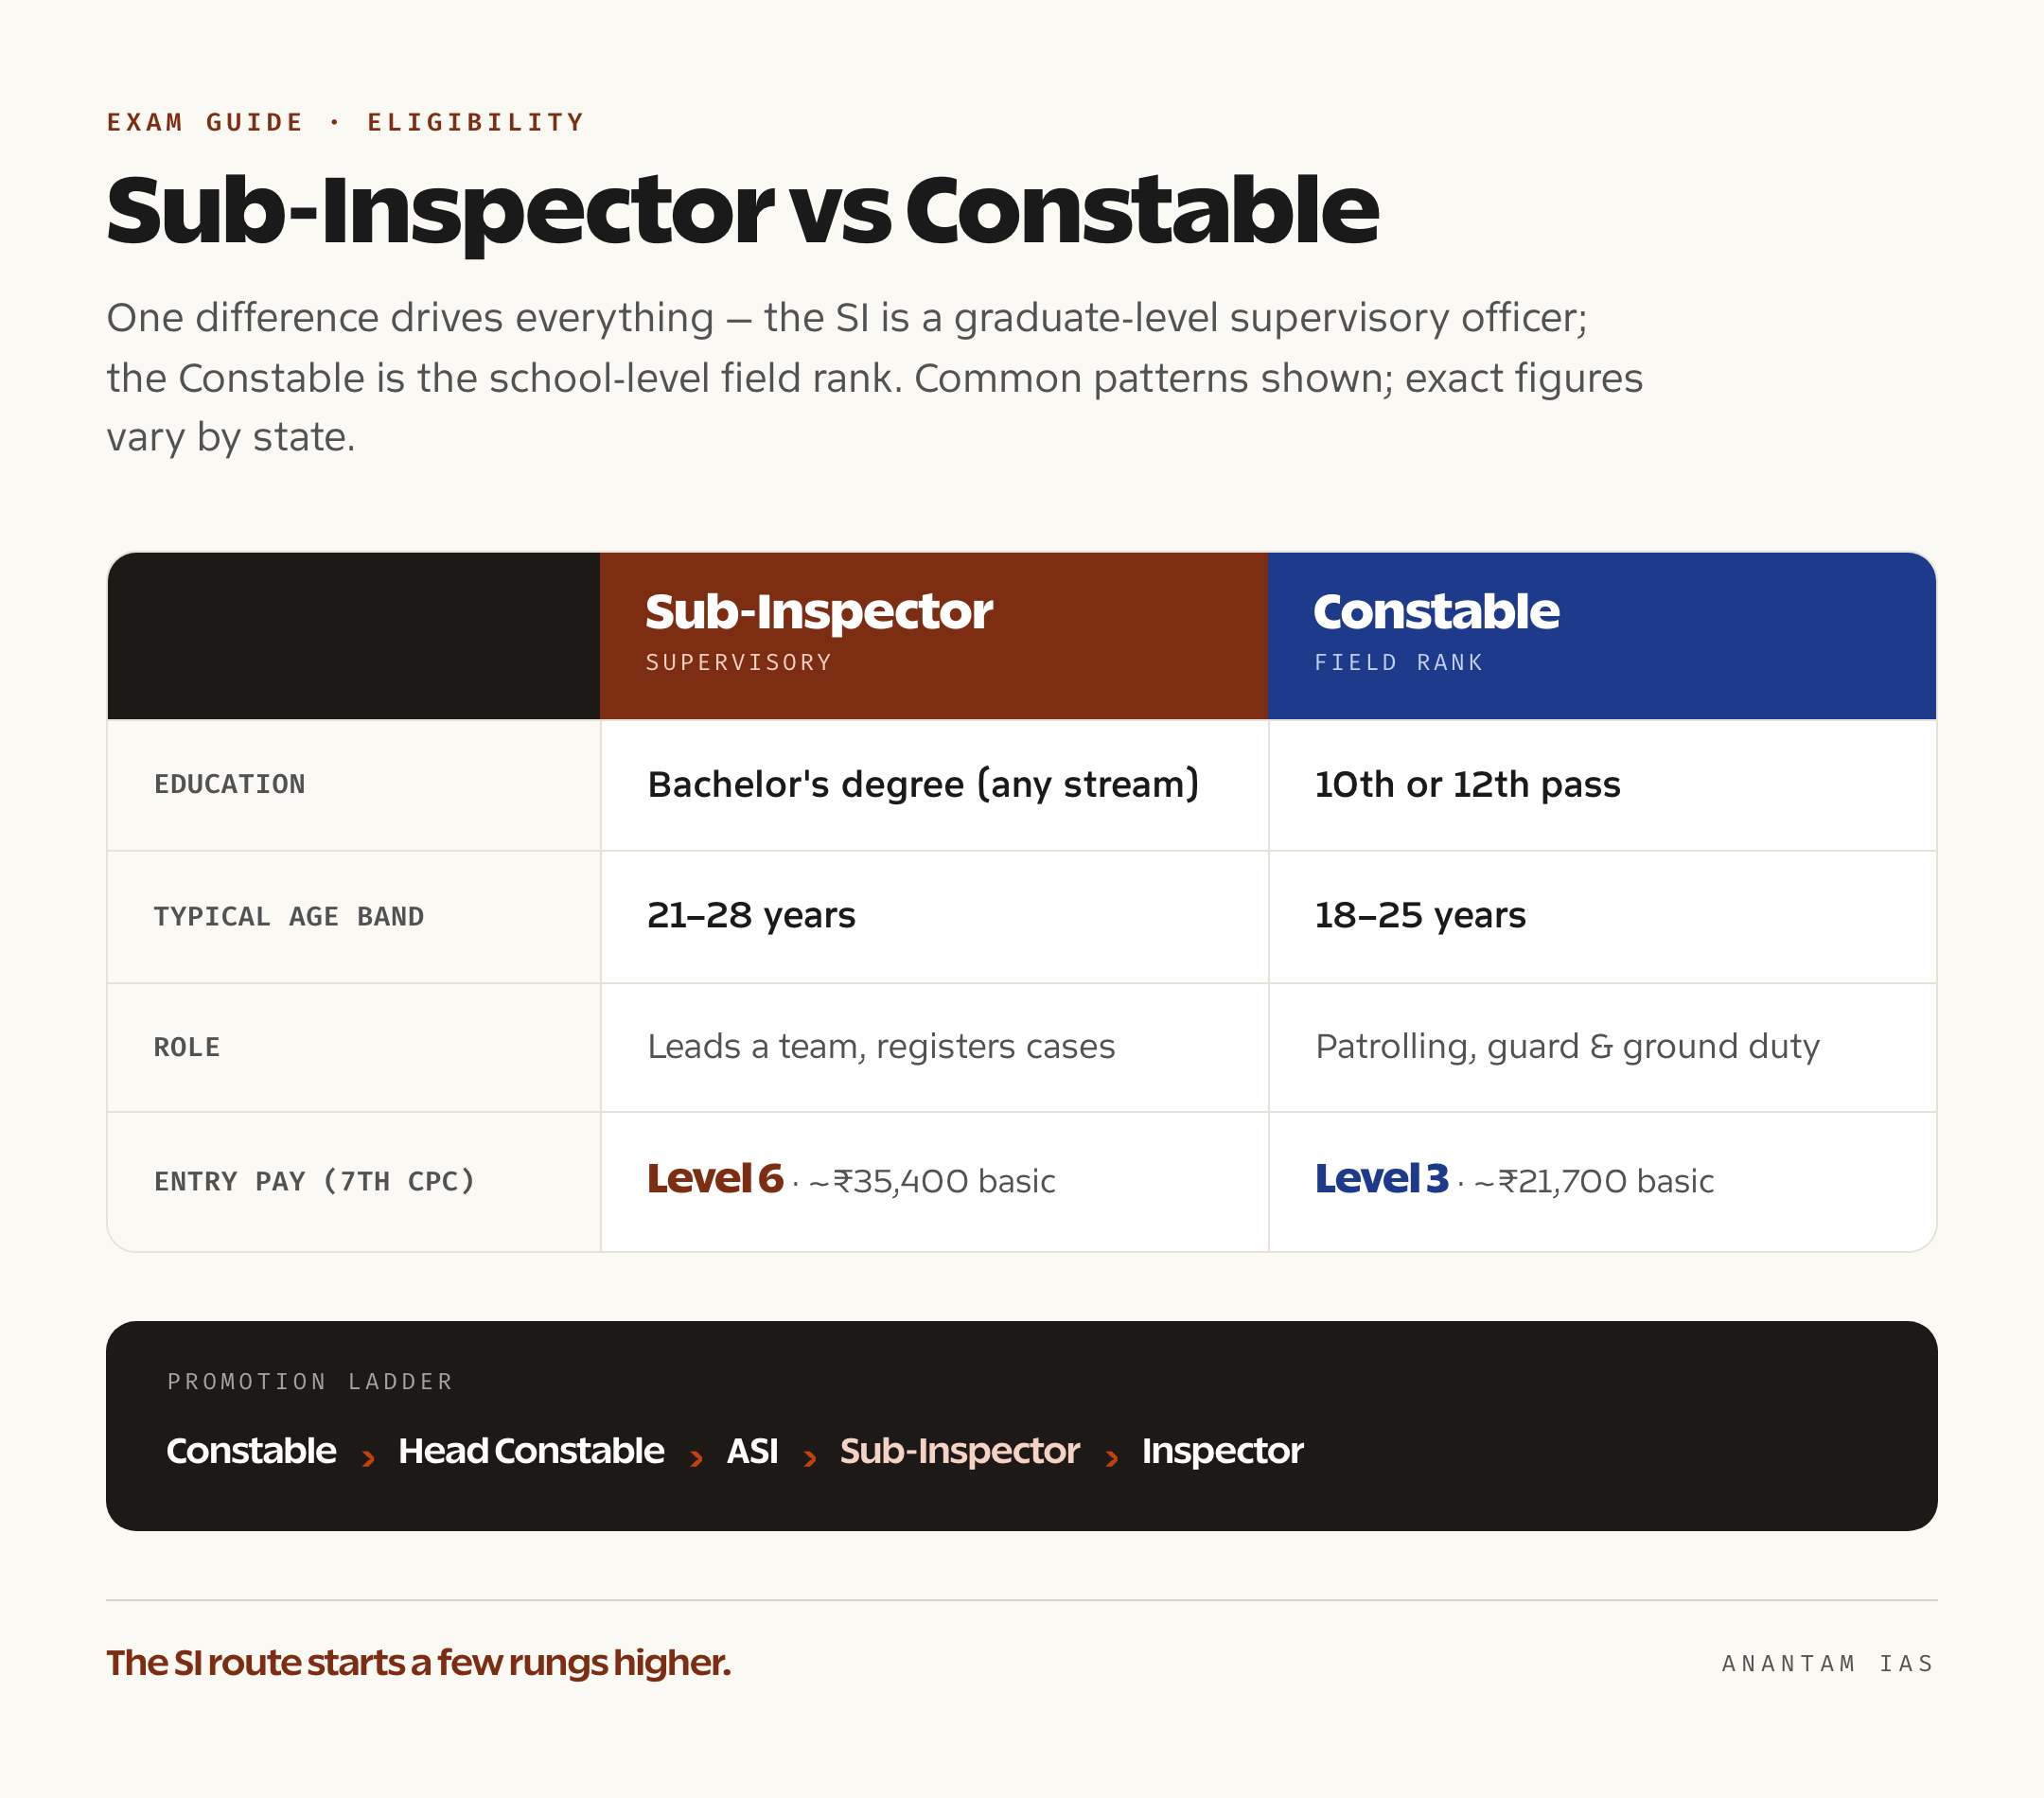Select the EDUCATION row label
Viewport: 2044px width, 1798px height.
(229, 784)
